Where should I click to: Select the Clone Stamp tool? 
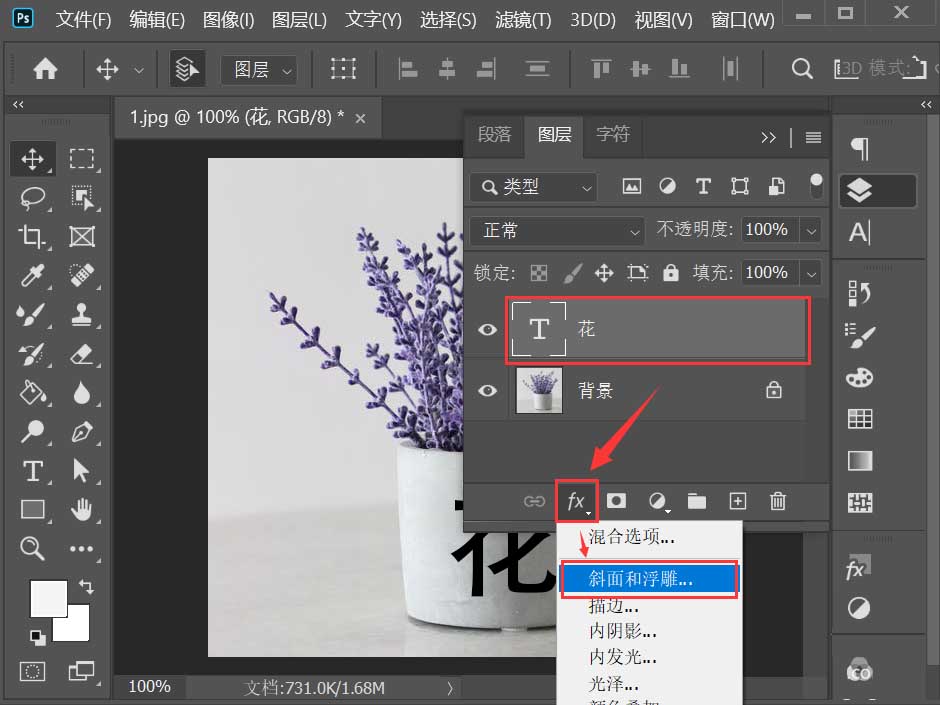click(84, 315)
